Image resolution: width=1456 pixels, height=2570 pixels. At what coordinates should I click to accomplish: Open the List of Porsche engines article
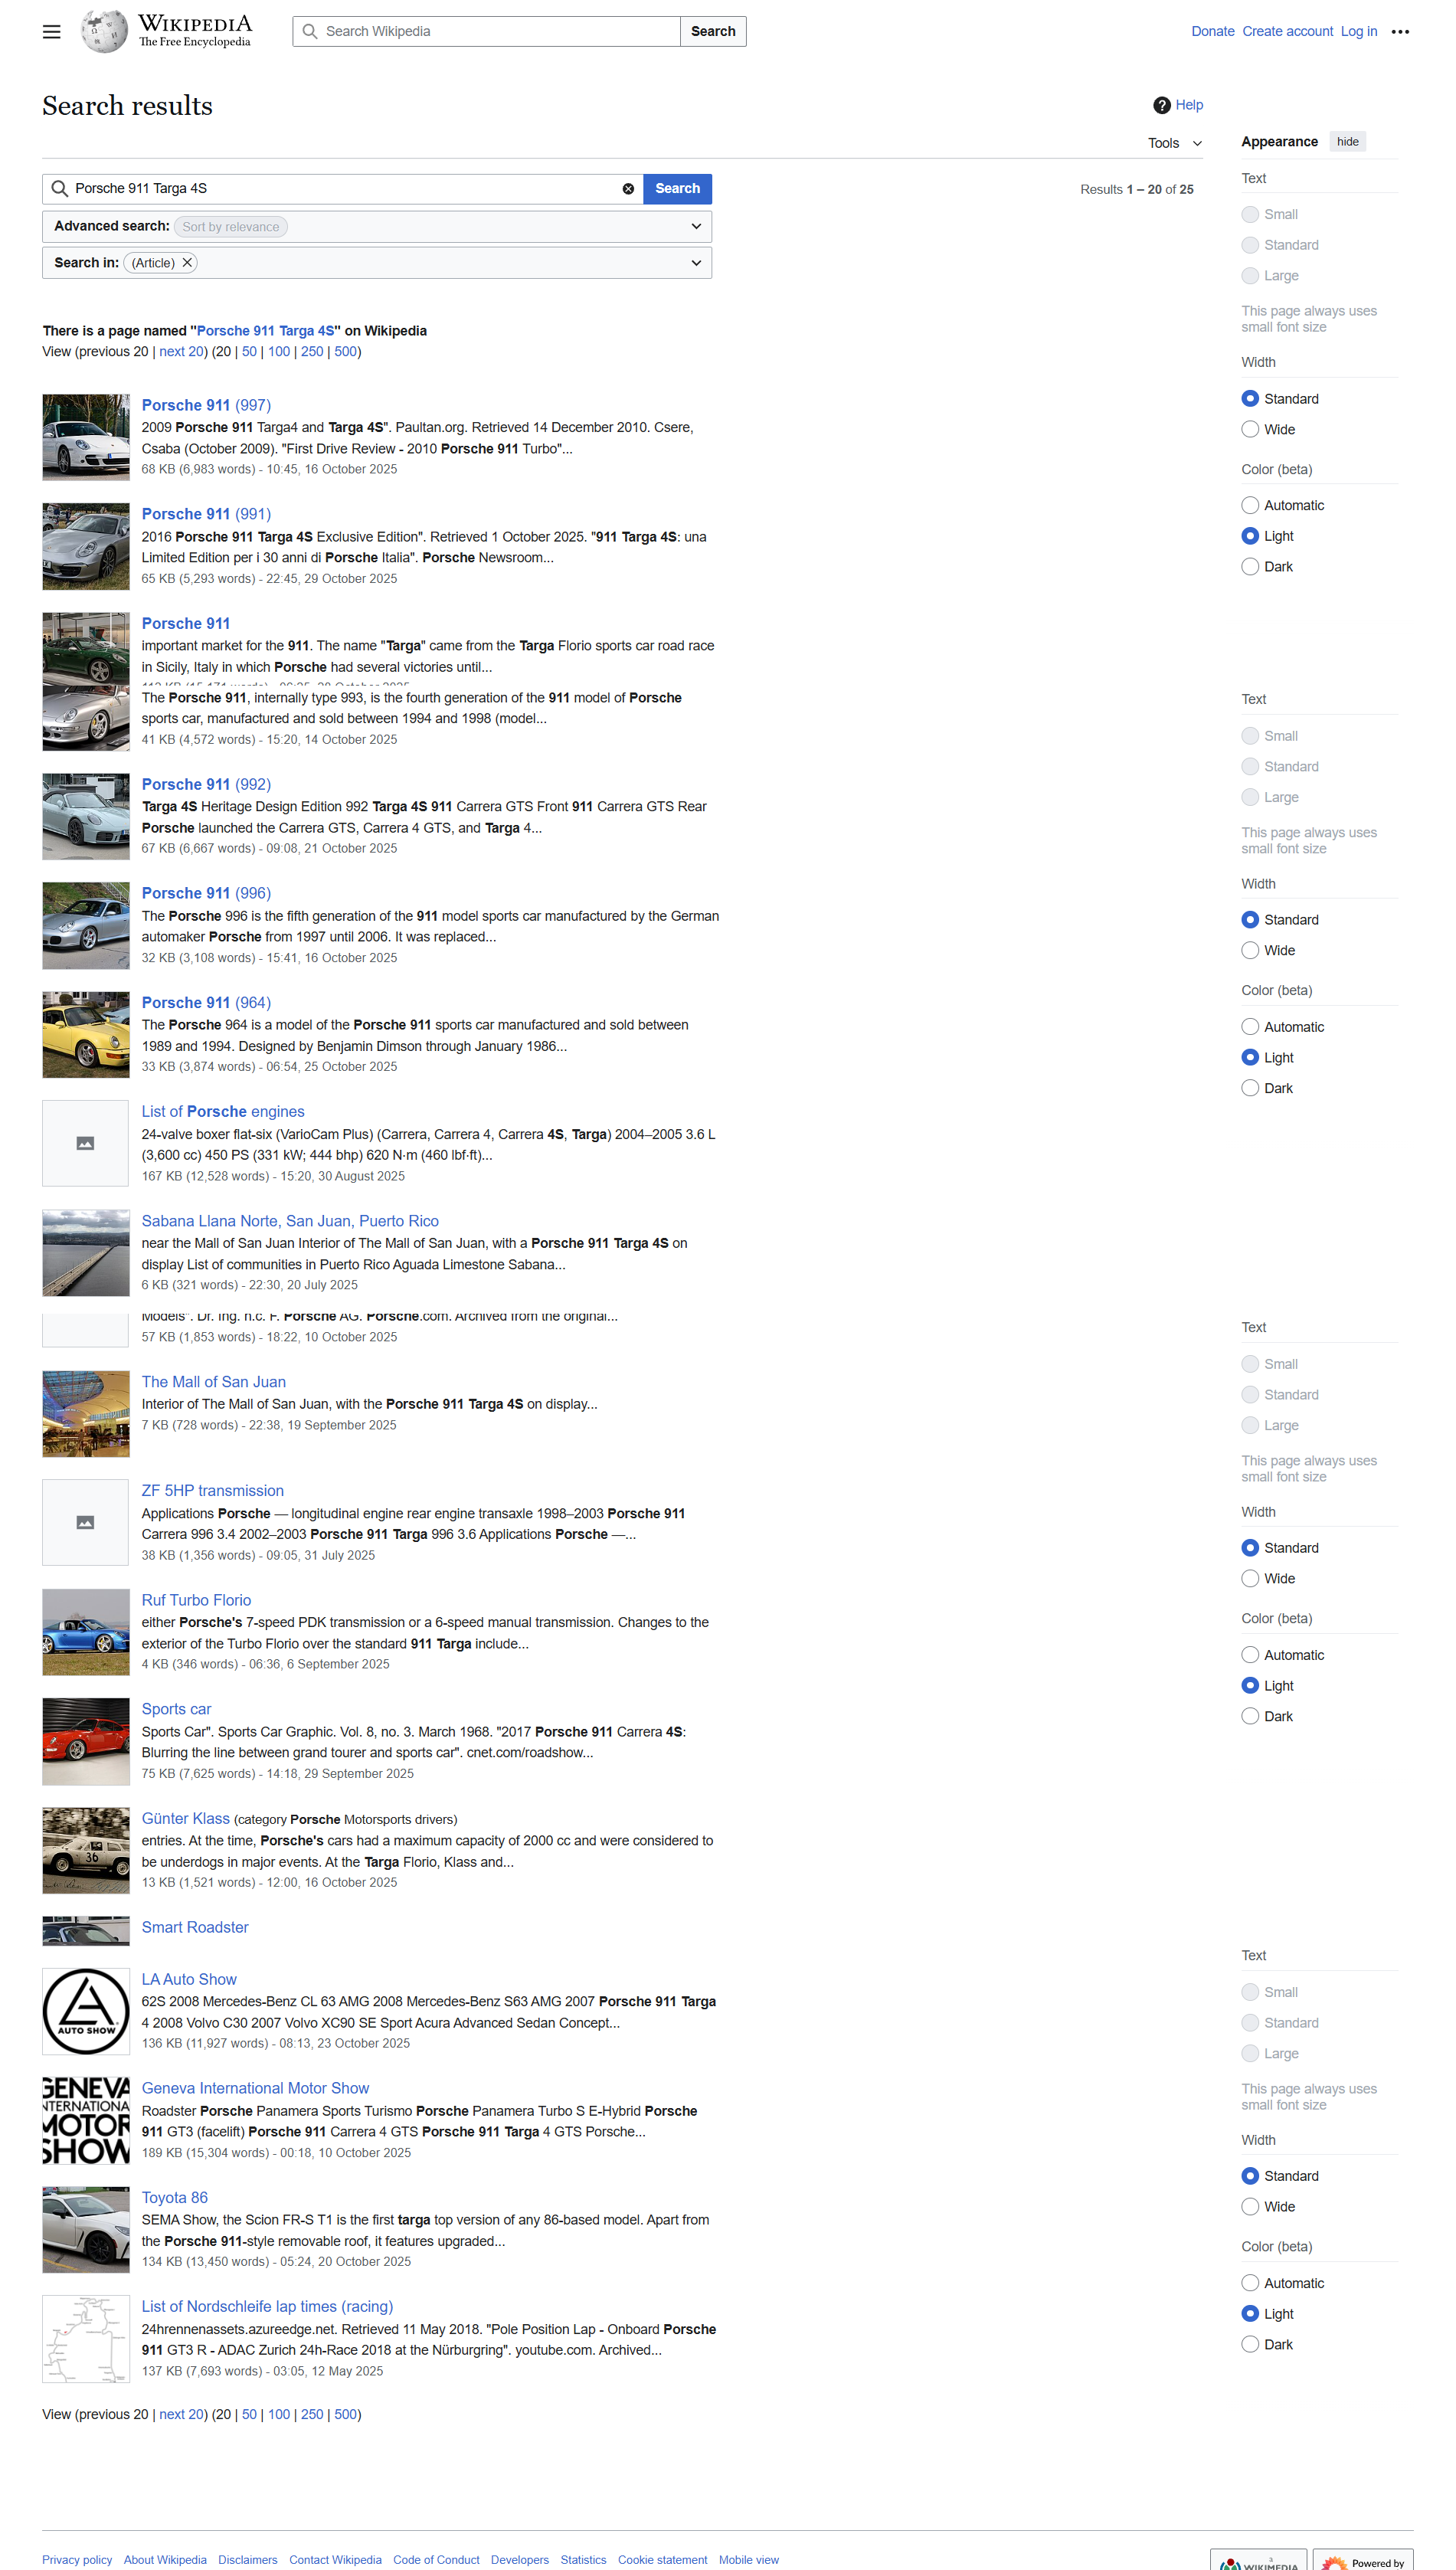tap(223, 1111)
